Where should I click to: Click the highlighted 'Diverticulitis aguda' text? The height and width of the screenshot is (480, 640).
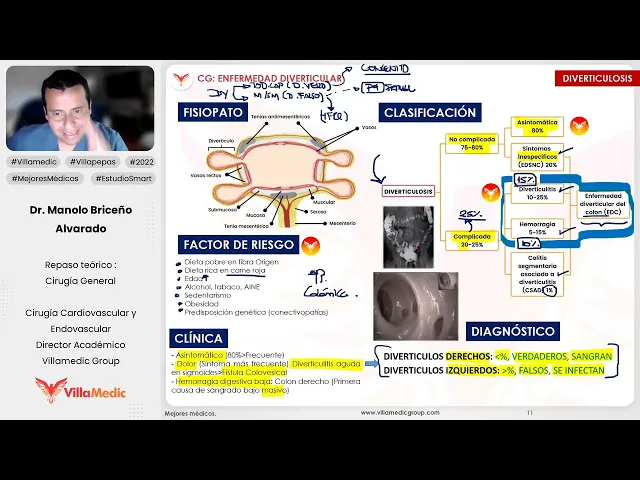click(x=327, y=364)
